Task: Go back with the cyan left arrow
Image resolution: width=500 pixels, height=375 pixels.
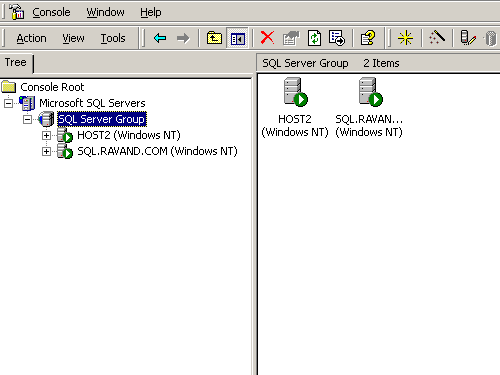Action: pyautogui.click(x=160, y=38)
